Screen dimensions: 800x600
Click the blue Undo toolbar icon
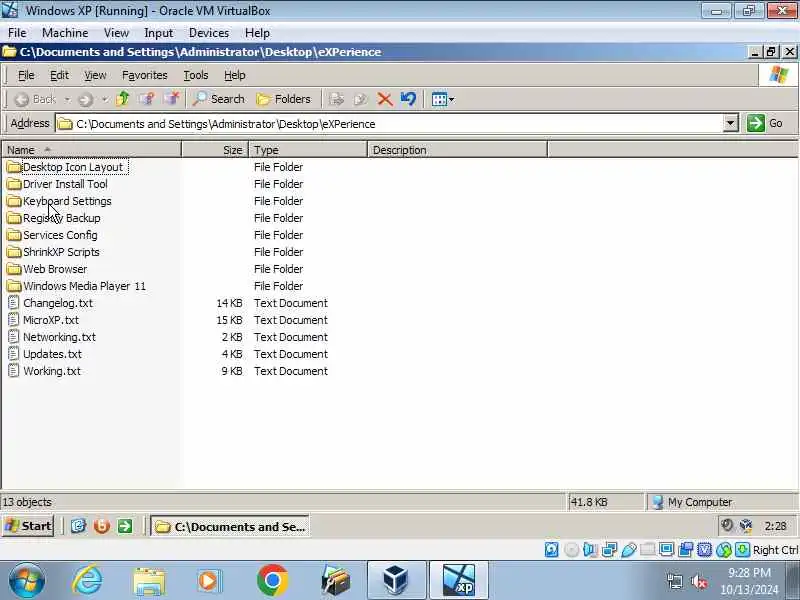(409, 98)
